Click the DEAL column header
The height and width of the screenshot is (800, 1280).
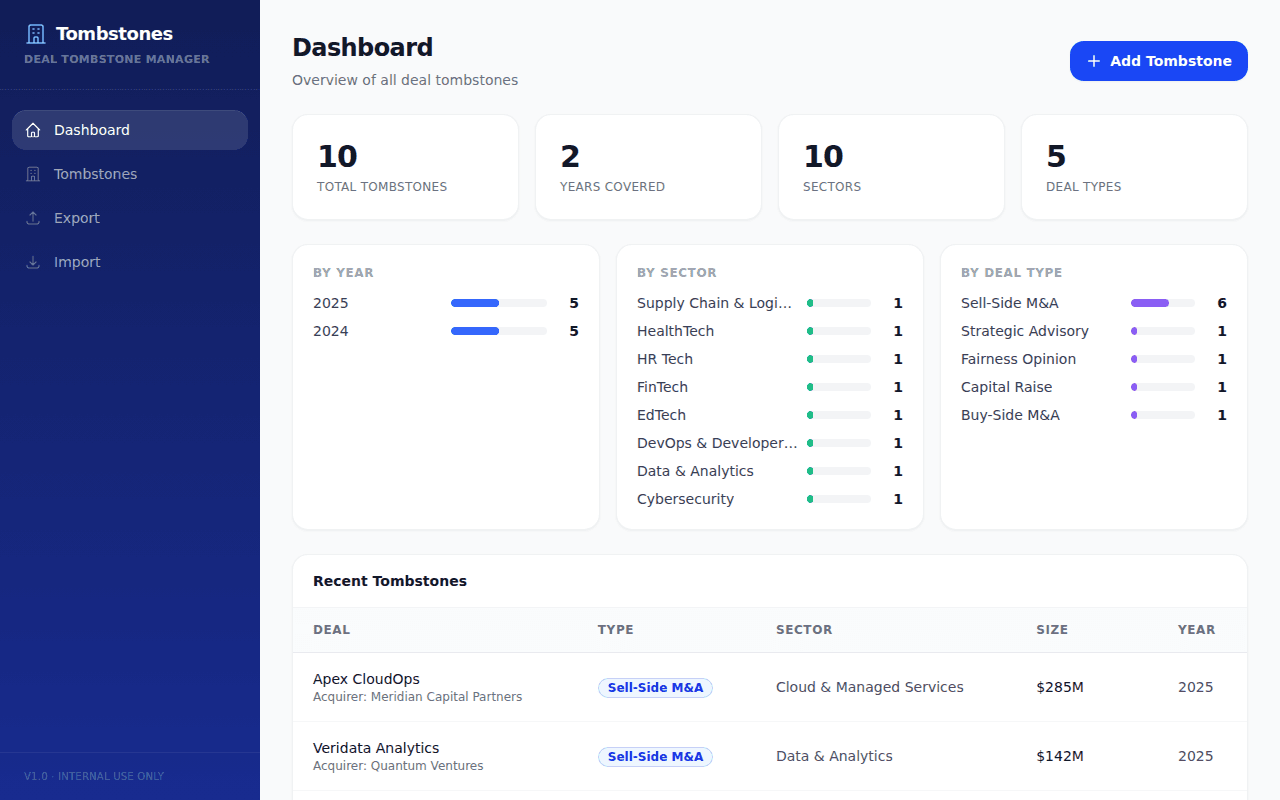332,630
